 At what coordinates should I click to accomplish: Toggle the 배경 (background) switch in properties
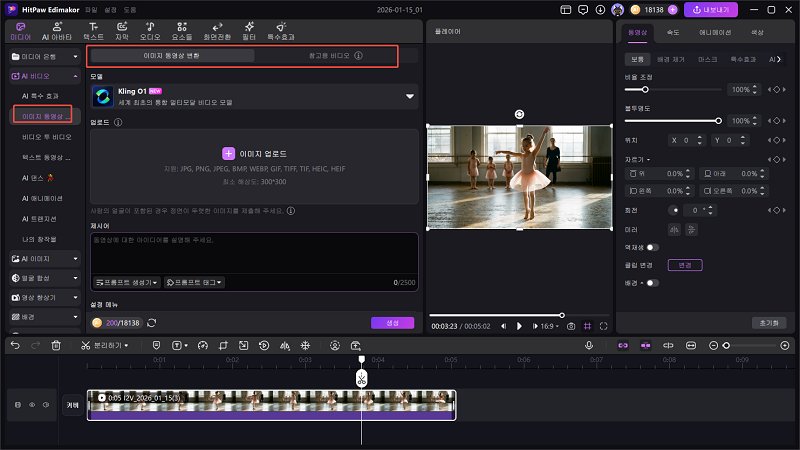coord(653,283)
